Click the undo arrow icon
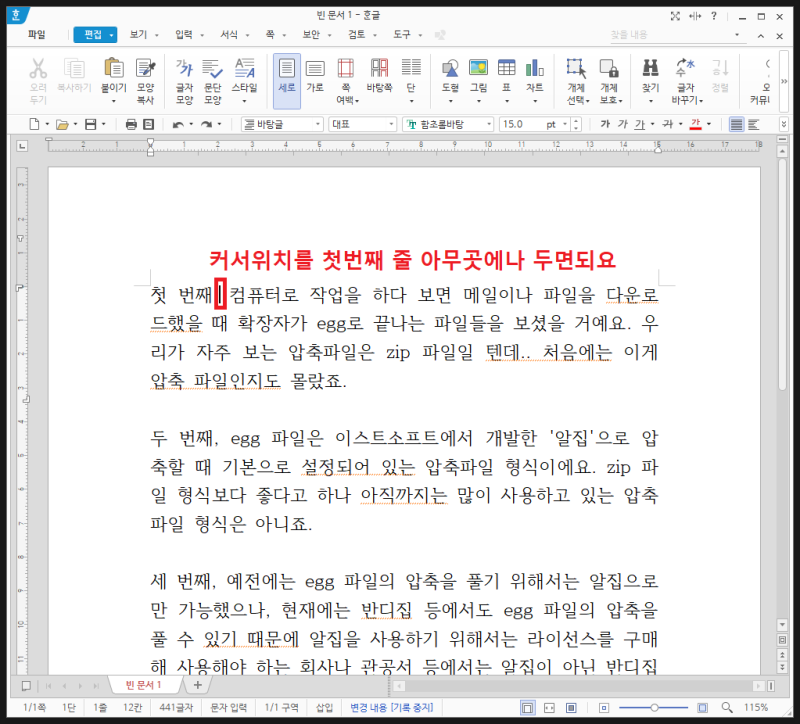Image resolution: width=800 pixels, height=724 pixels. pos(178,124)
